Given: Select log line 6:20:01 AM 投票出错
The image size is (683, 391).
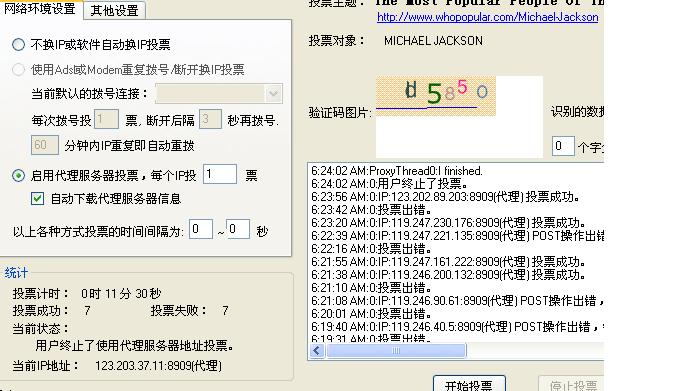Looking at the screenshot, I should (x=372, y=314).
